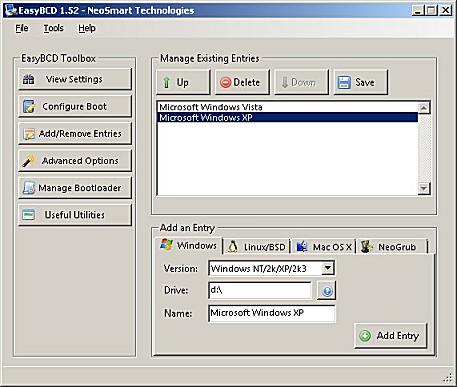
Task: Open Manage Bootloader section
Action: click(x=75, y=188)
